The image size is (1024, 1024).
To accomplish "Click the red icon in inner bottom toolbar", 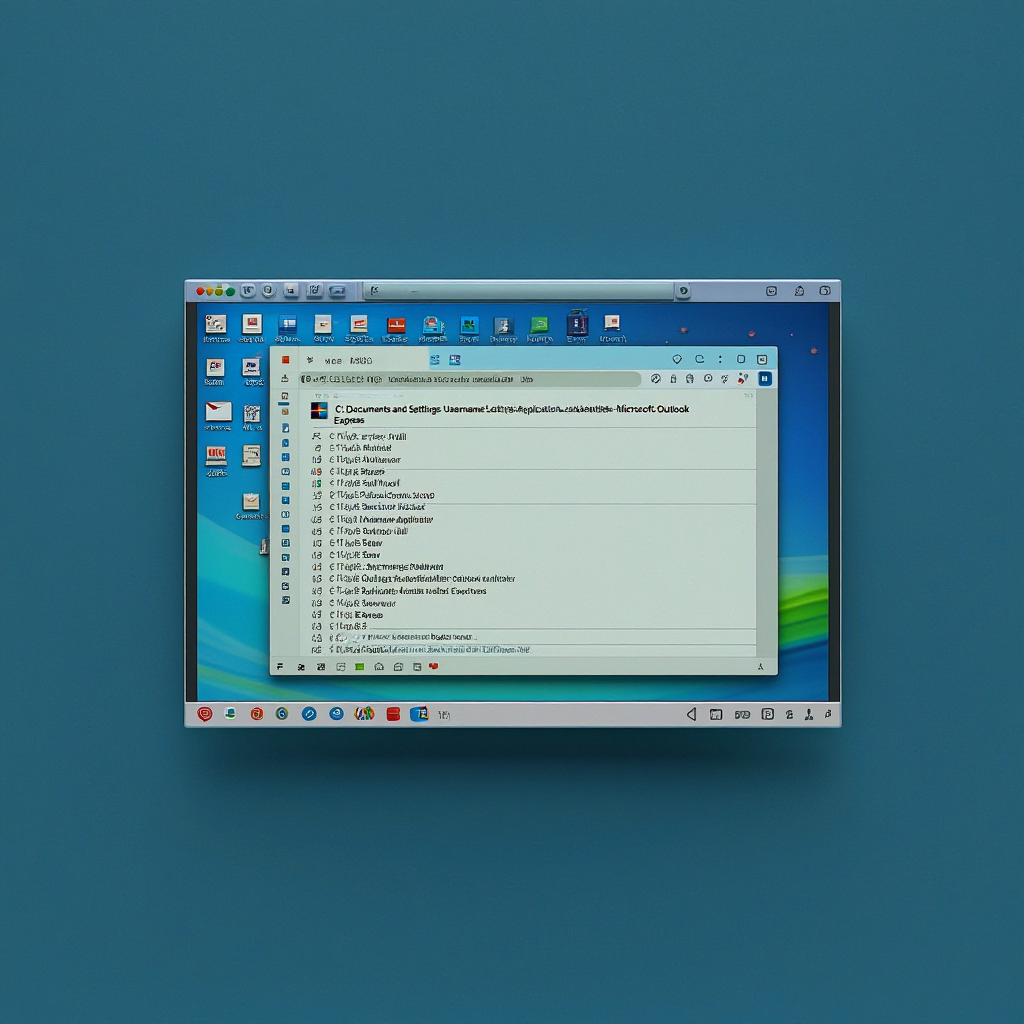I will [434, 666].
